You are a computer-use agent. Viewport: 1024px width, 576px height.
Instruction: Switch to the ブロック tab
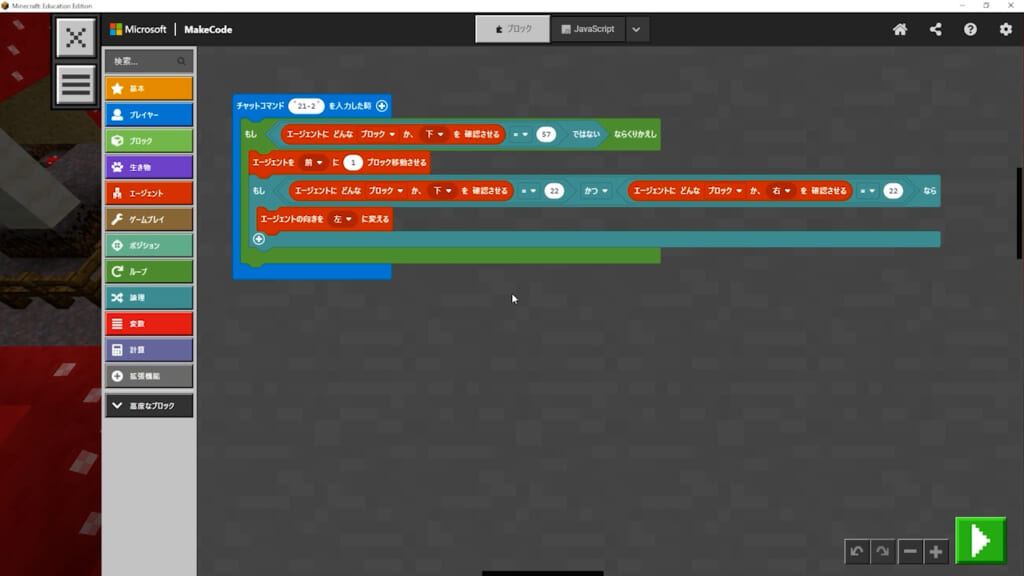tap(512, 29)
